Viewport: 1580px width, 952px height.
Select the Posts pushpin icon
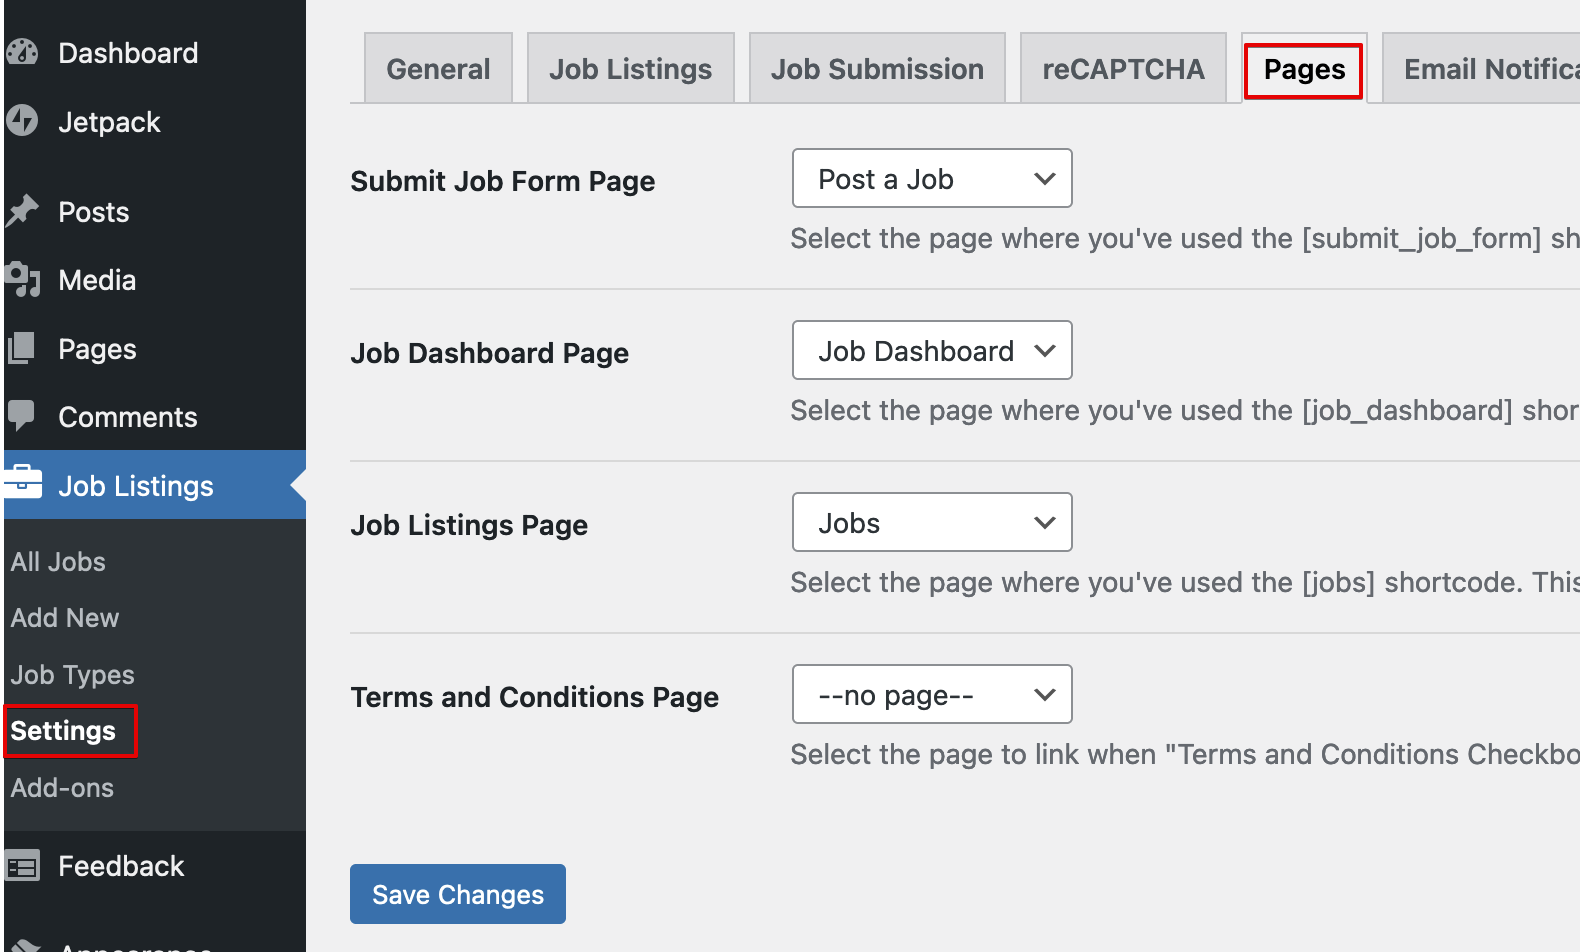click(x=22, y=211)
